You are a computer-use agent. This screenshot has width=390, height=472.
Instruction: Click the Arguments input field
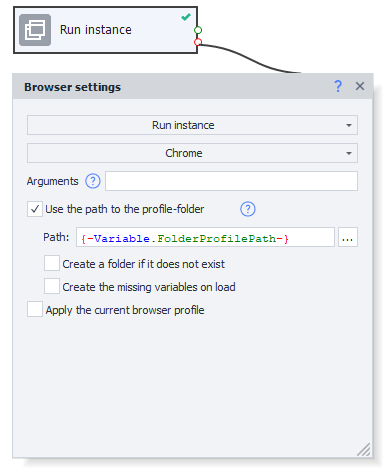point(231,181)
